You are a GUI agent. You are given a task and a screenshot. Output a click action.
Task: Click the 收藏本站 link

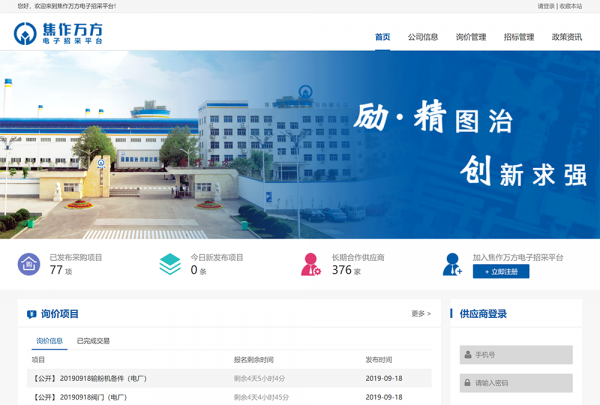[571, 6]
